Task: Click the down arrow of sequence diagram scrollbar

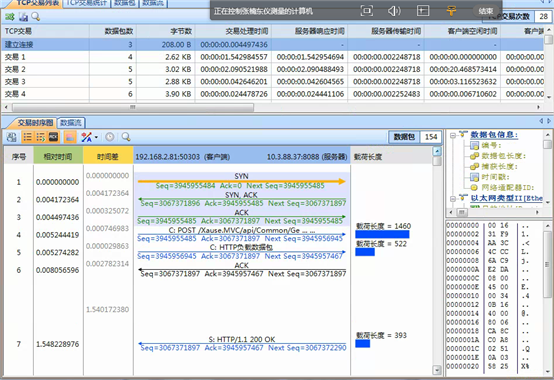Action: [437, 370]
